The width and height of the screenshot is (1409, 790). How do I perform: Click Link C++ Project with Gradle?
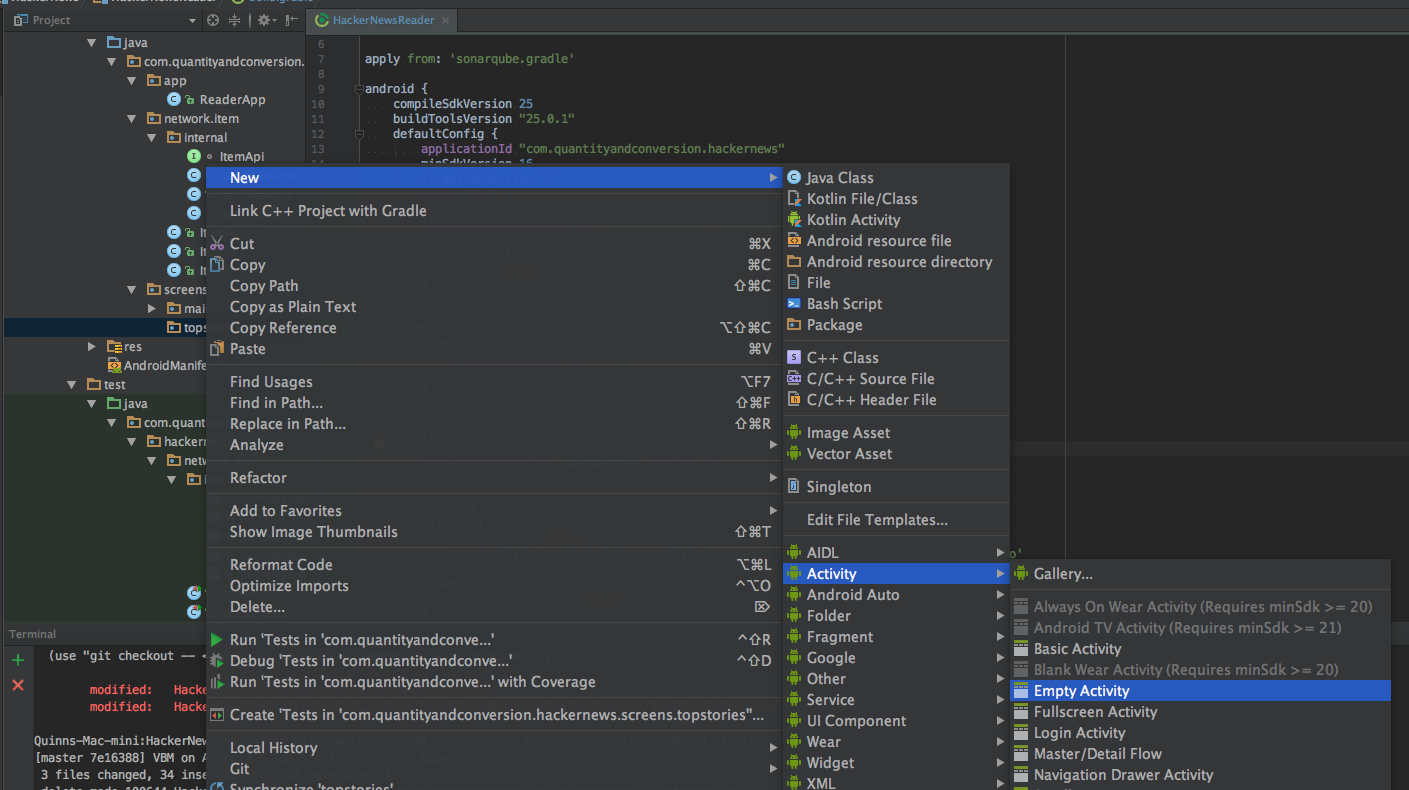coord(494,211)
